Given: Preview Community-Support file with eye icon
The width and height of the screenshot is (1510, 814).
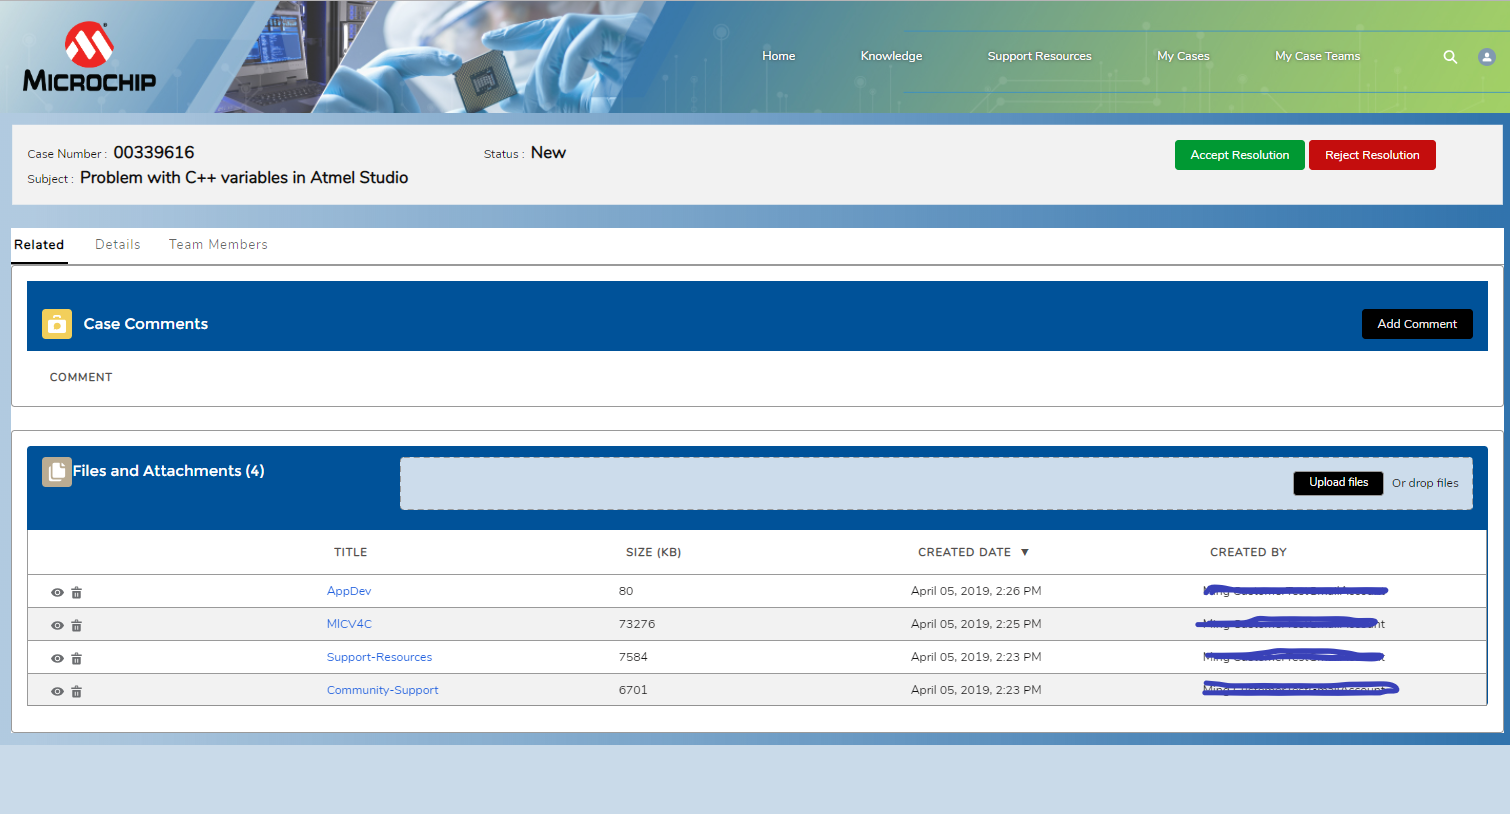Looking at the screenshot, I should coord(57,692).
